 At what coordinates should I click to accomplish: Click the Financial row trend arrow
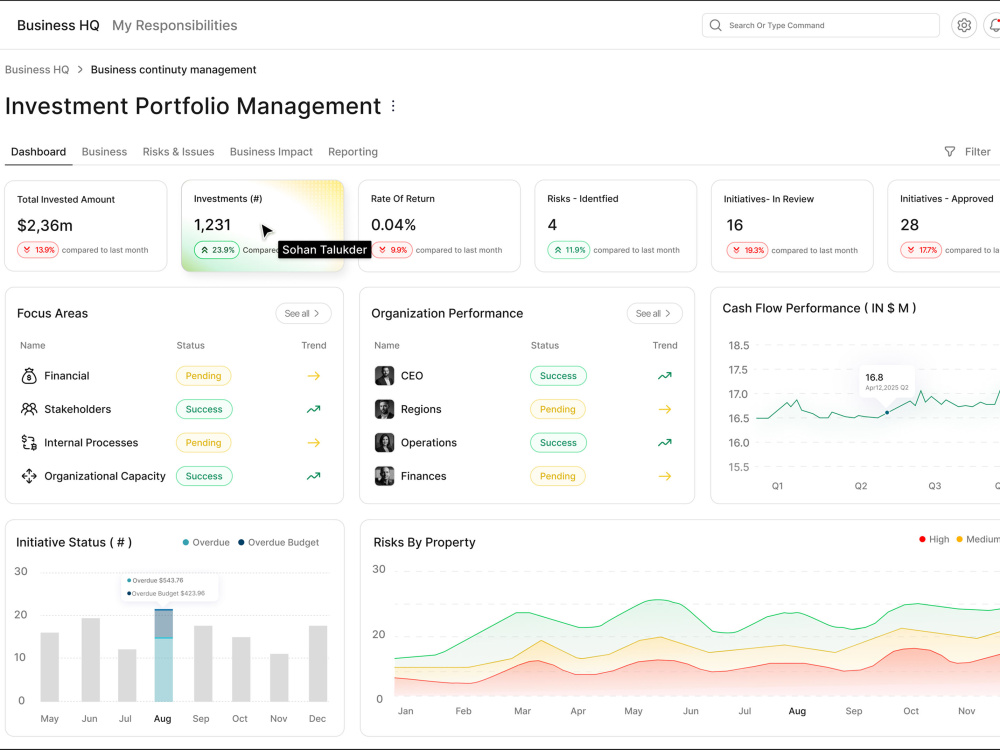[313, 376]
